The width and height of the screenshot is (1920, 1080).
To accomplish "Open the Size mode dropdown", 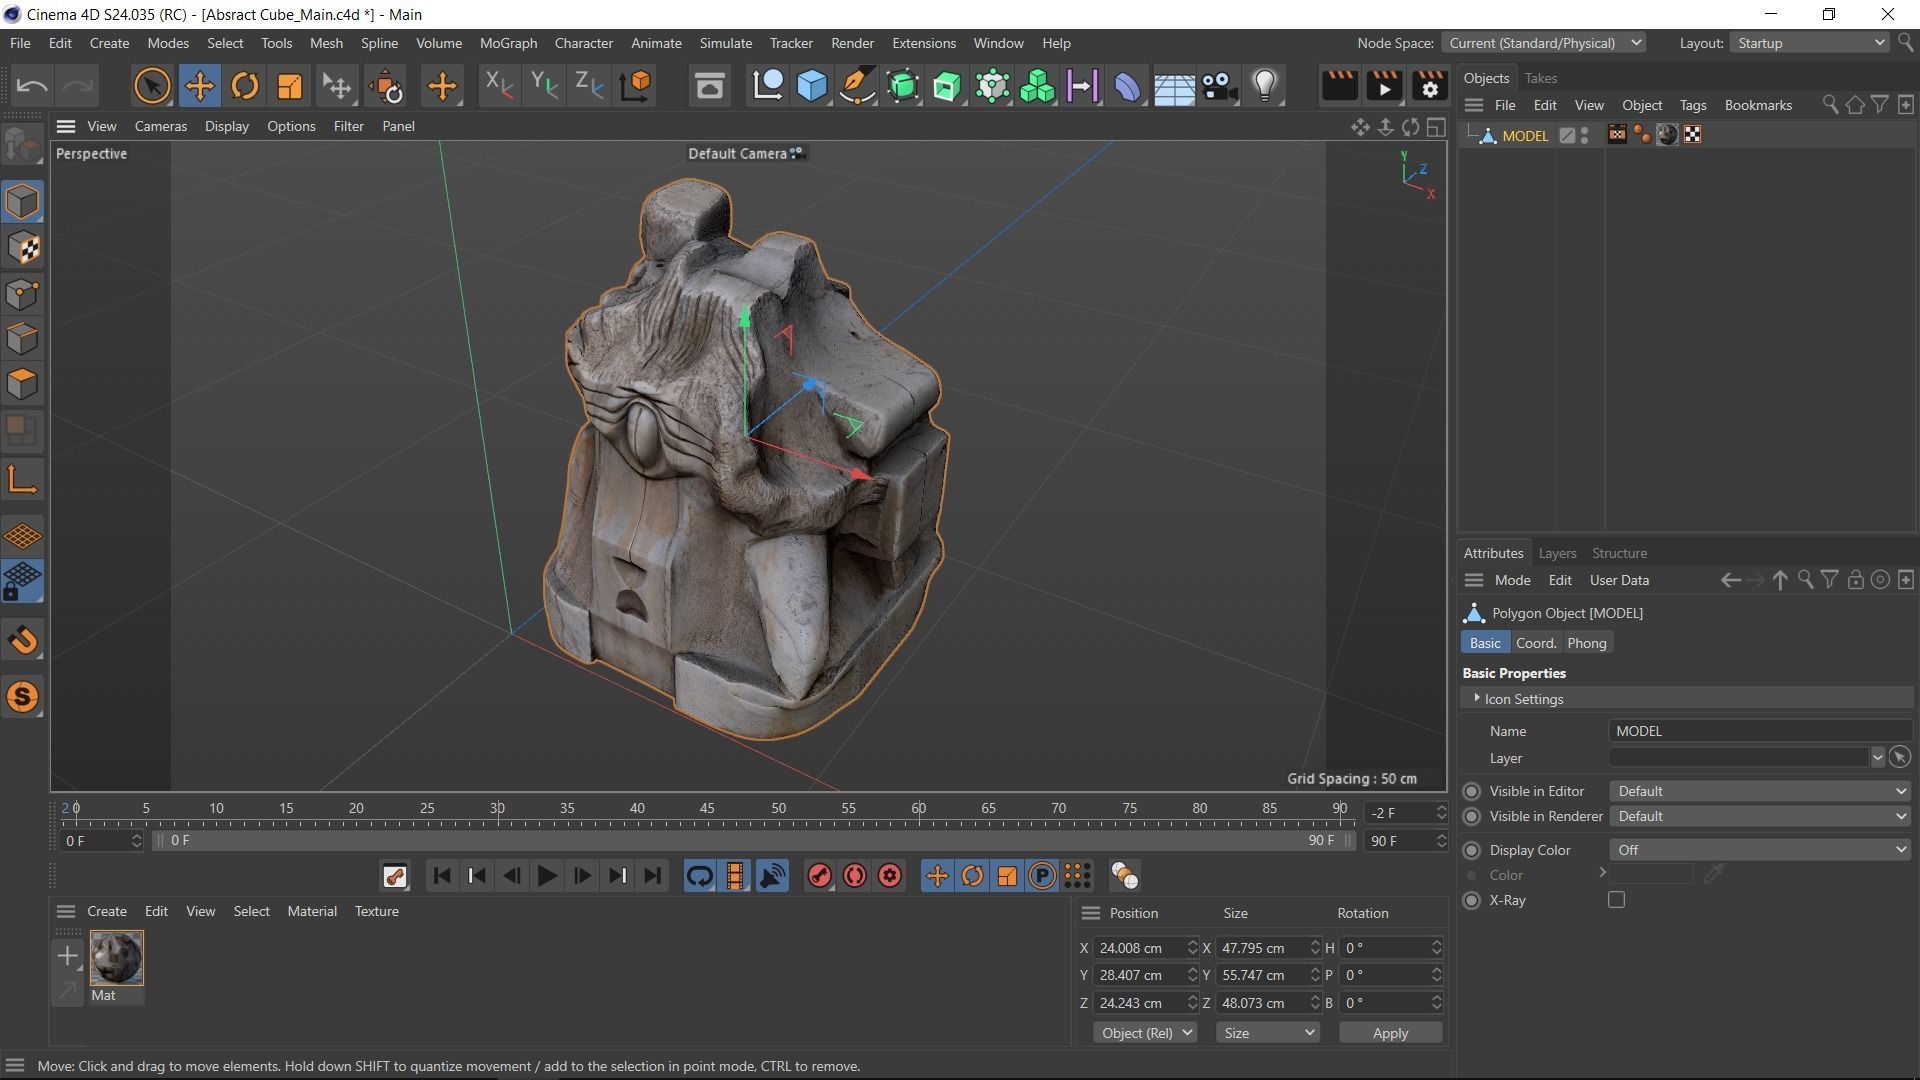I will (x=1268, y=1033).
